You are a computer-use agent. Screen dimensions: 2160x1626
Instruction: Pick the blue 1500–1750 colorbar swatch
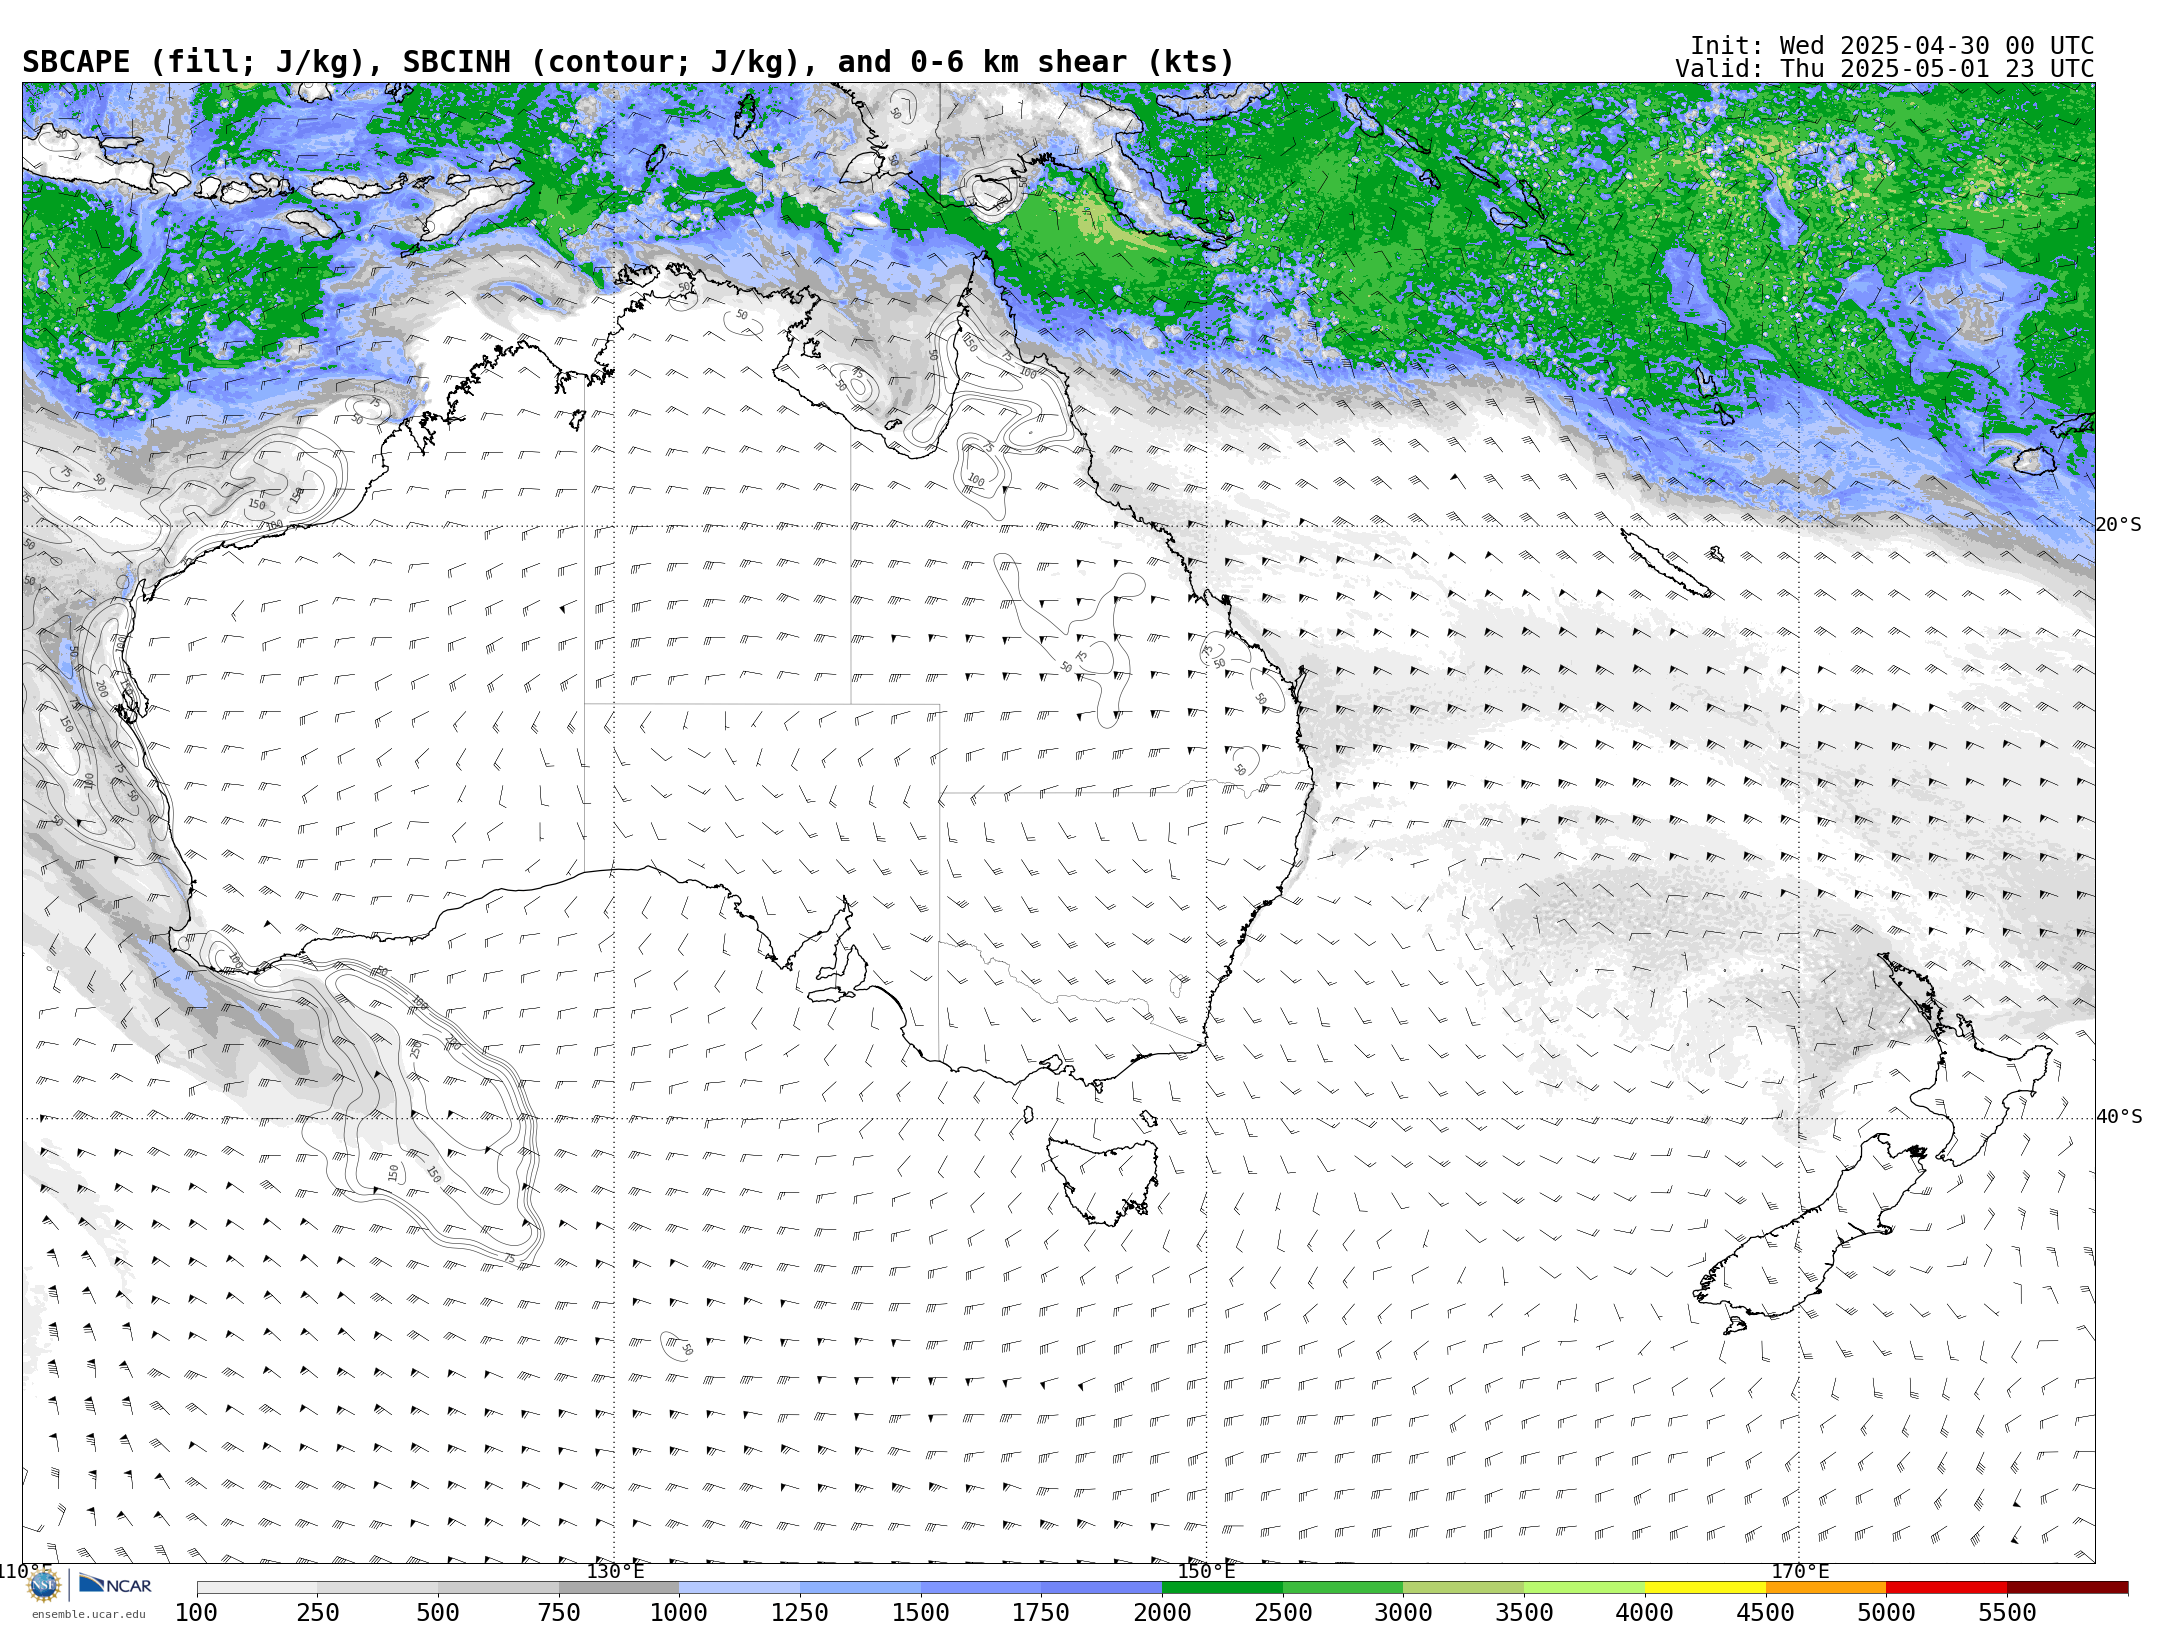coord(981,1588)
